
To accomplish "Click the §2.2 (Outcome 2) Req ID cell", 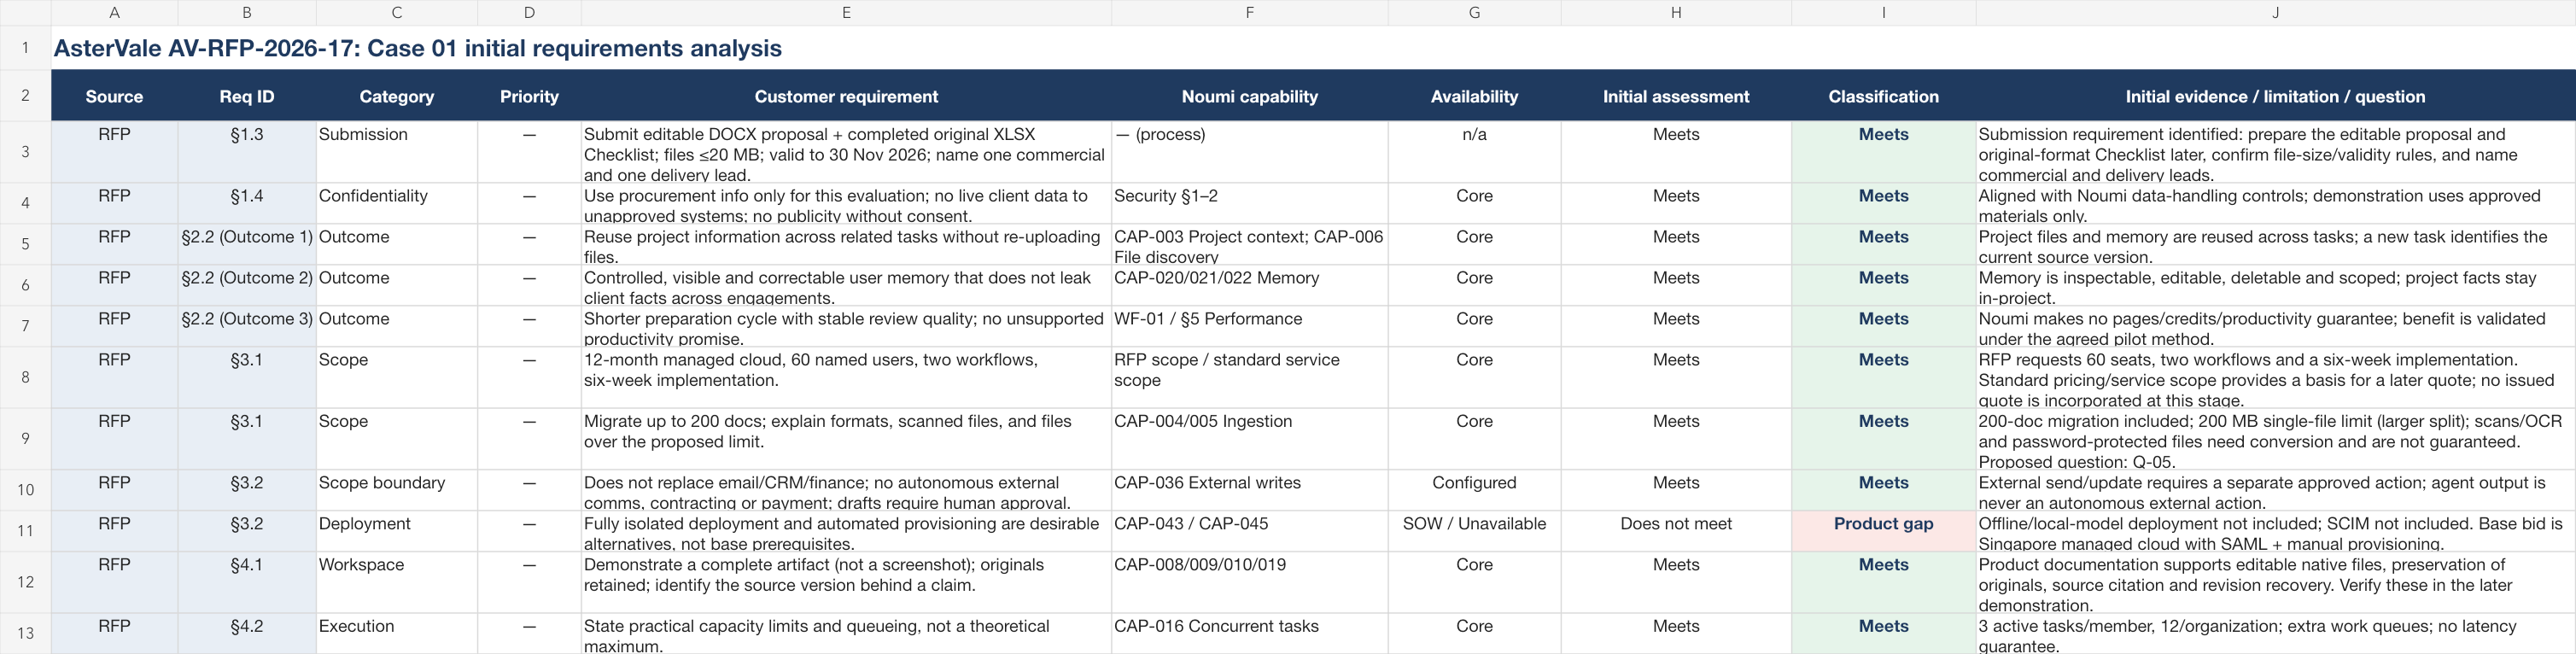I will click(x=247, y=285).
